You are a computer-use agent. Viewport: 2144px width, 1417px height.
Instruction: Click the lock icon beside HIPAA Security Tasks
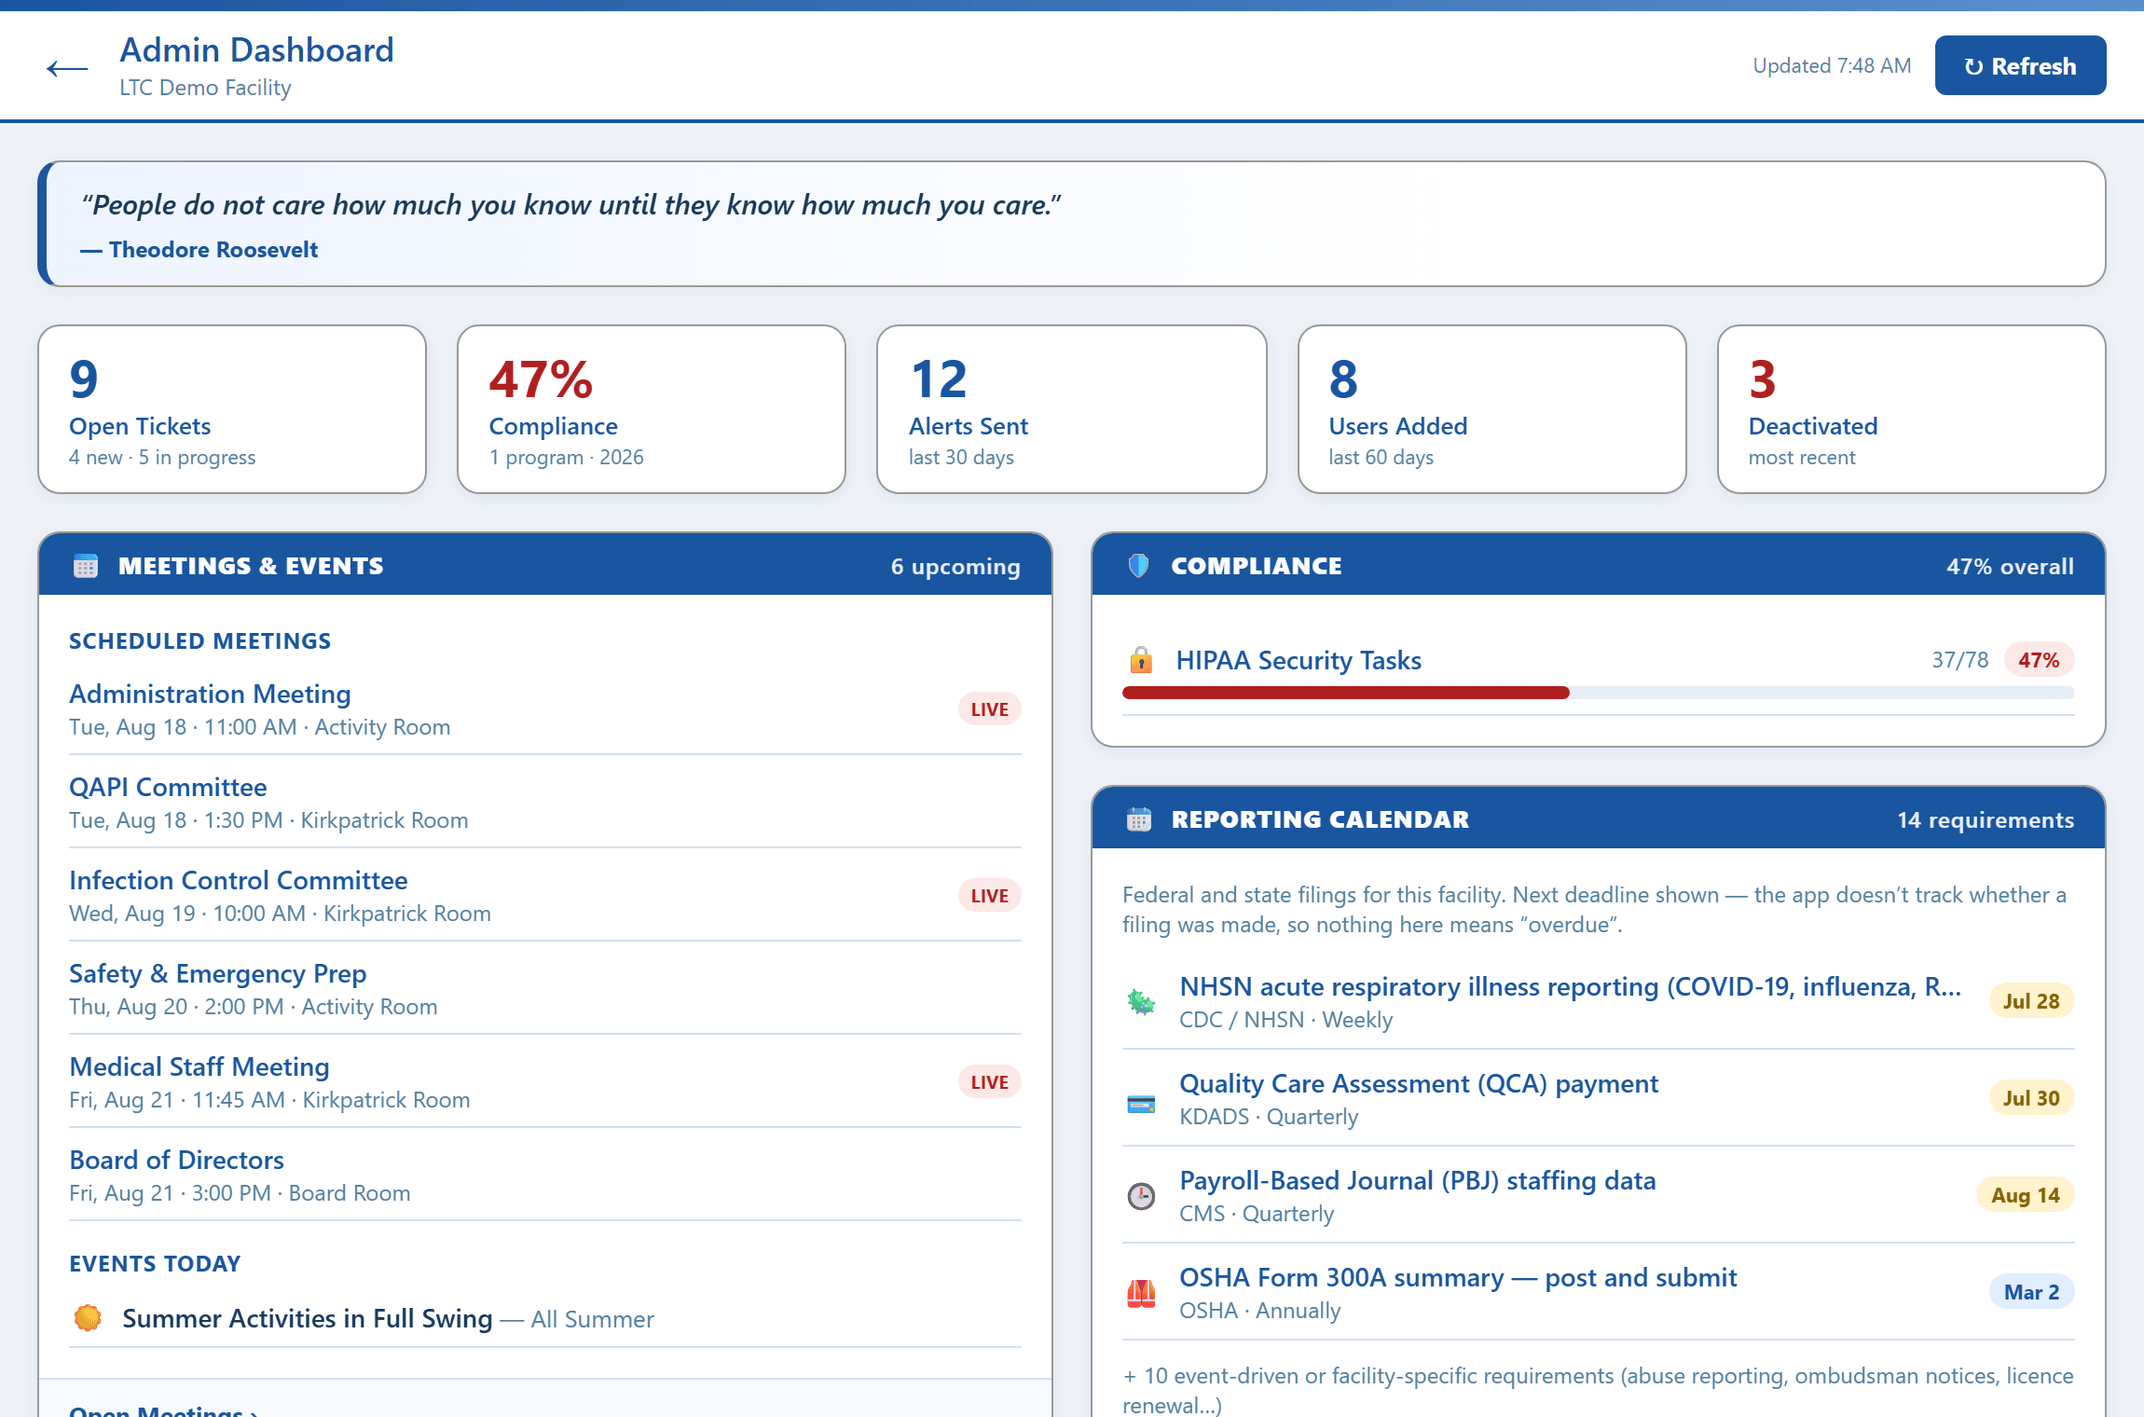pyautogui.click(x=1141, y=660)
